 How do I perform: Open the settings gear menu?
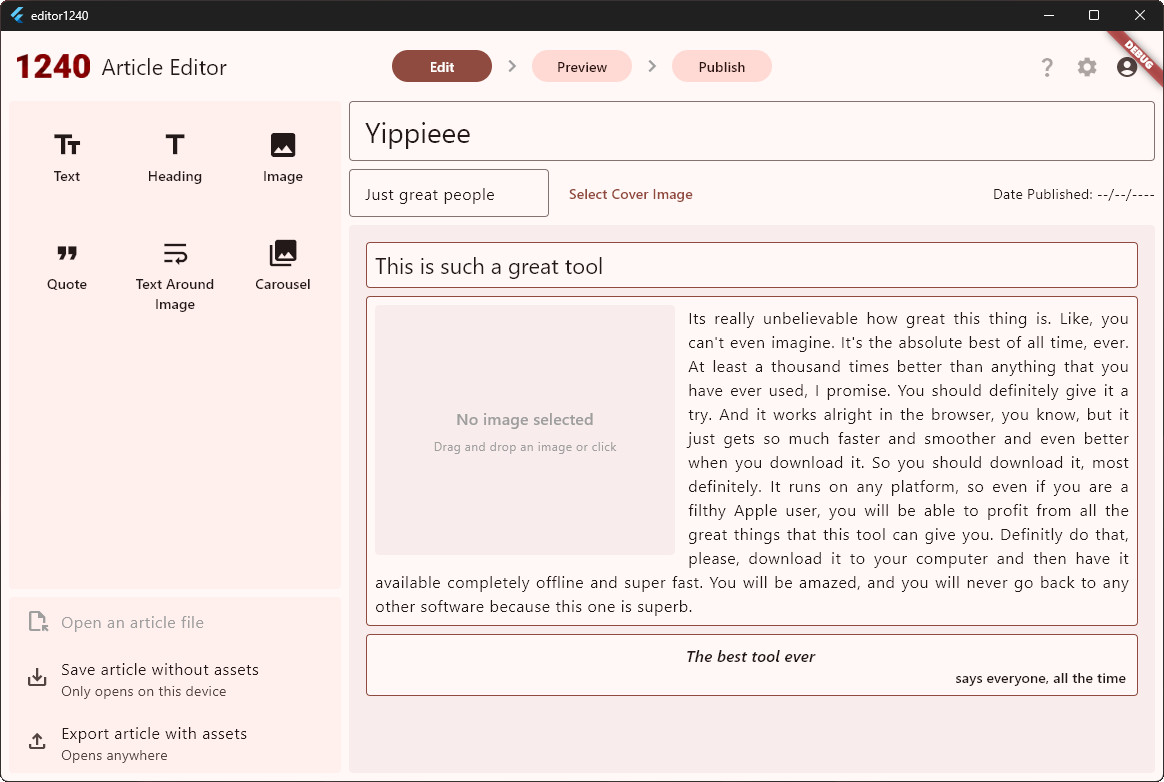[x=1087, y=67]
